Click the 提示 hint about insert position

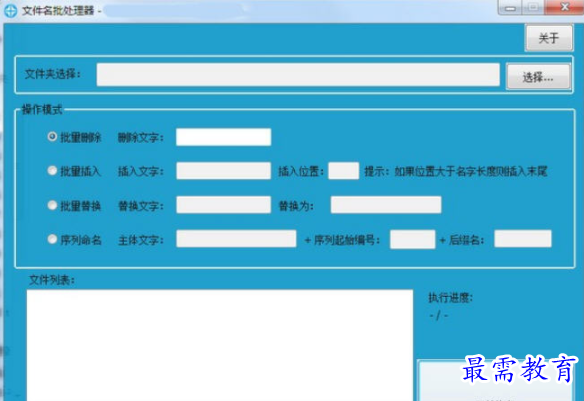[x=456, y=171]
